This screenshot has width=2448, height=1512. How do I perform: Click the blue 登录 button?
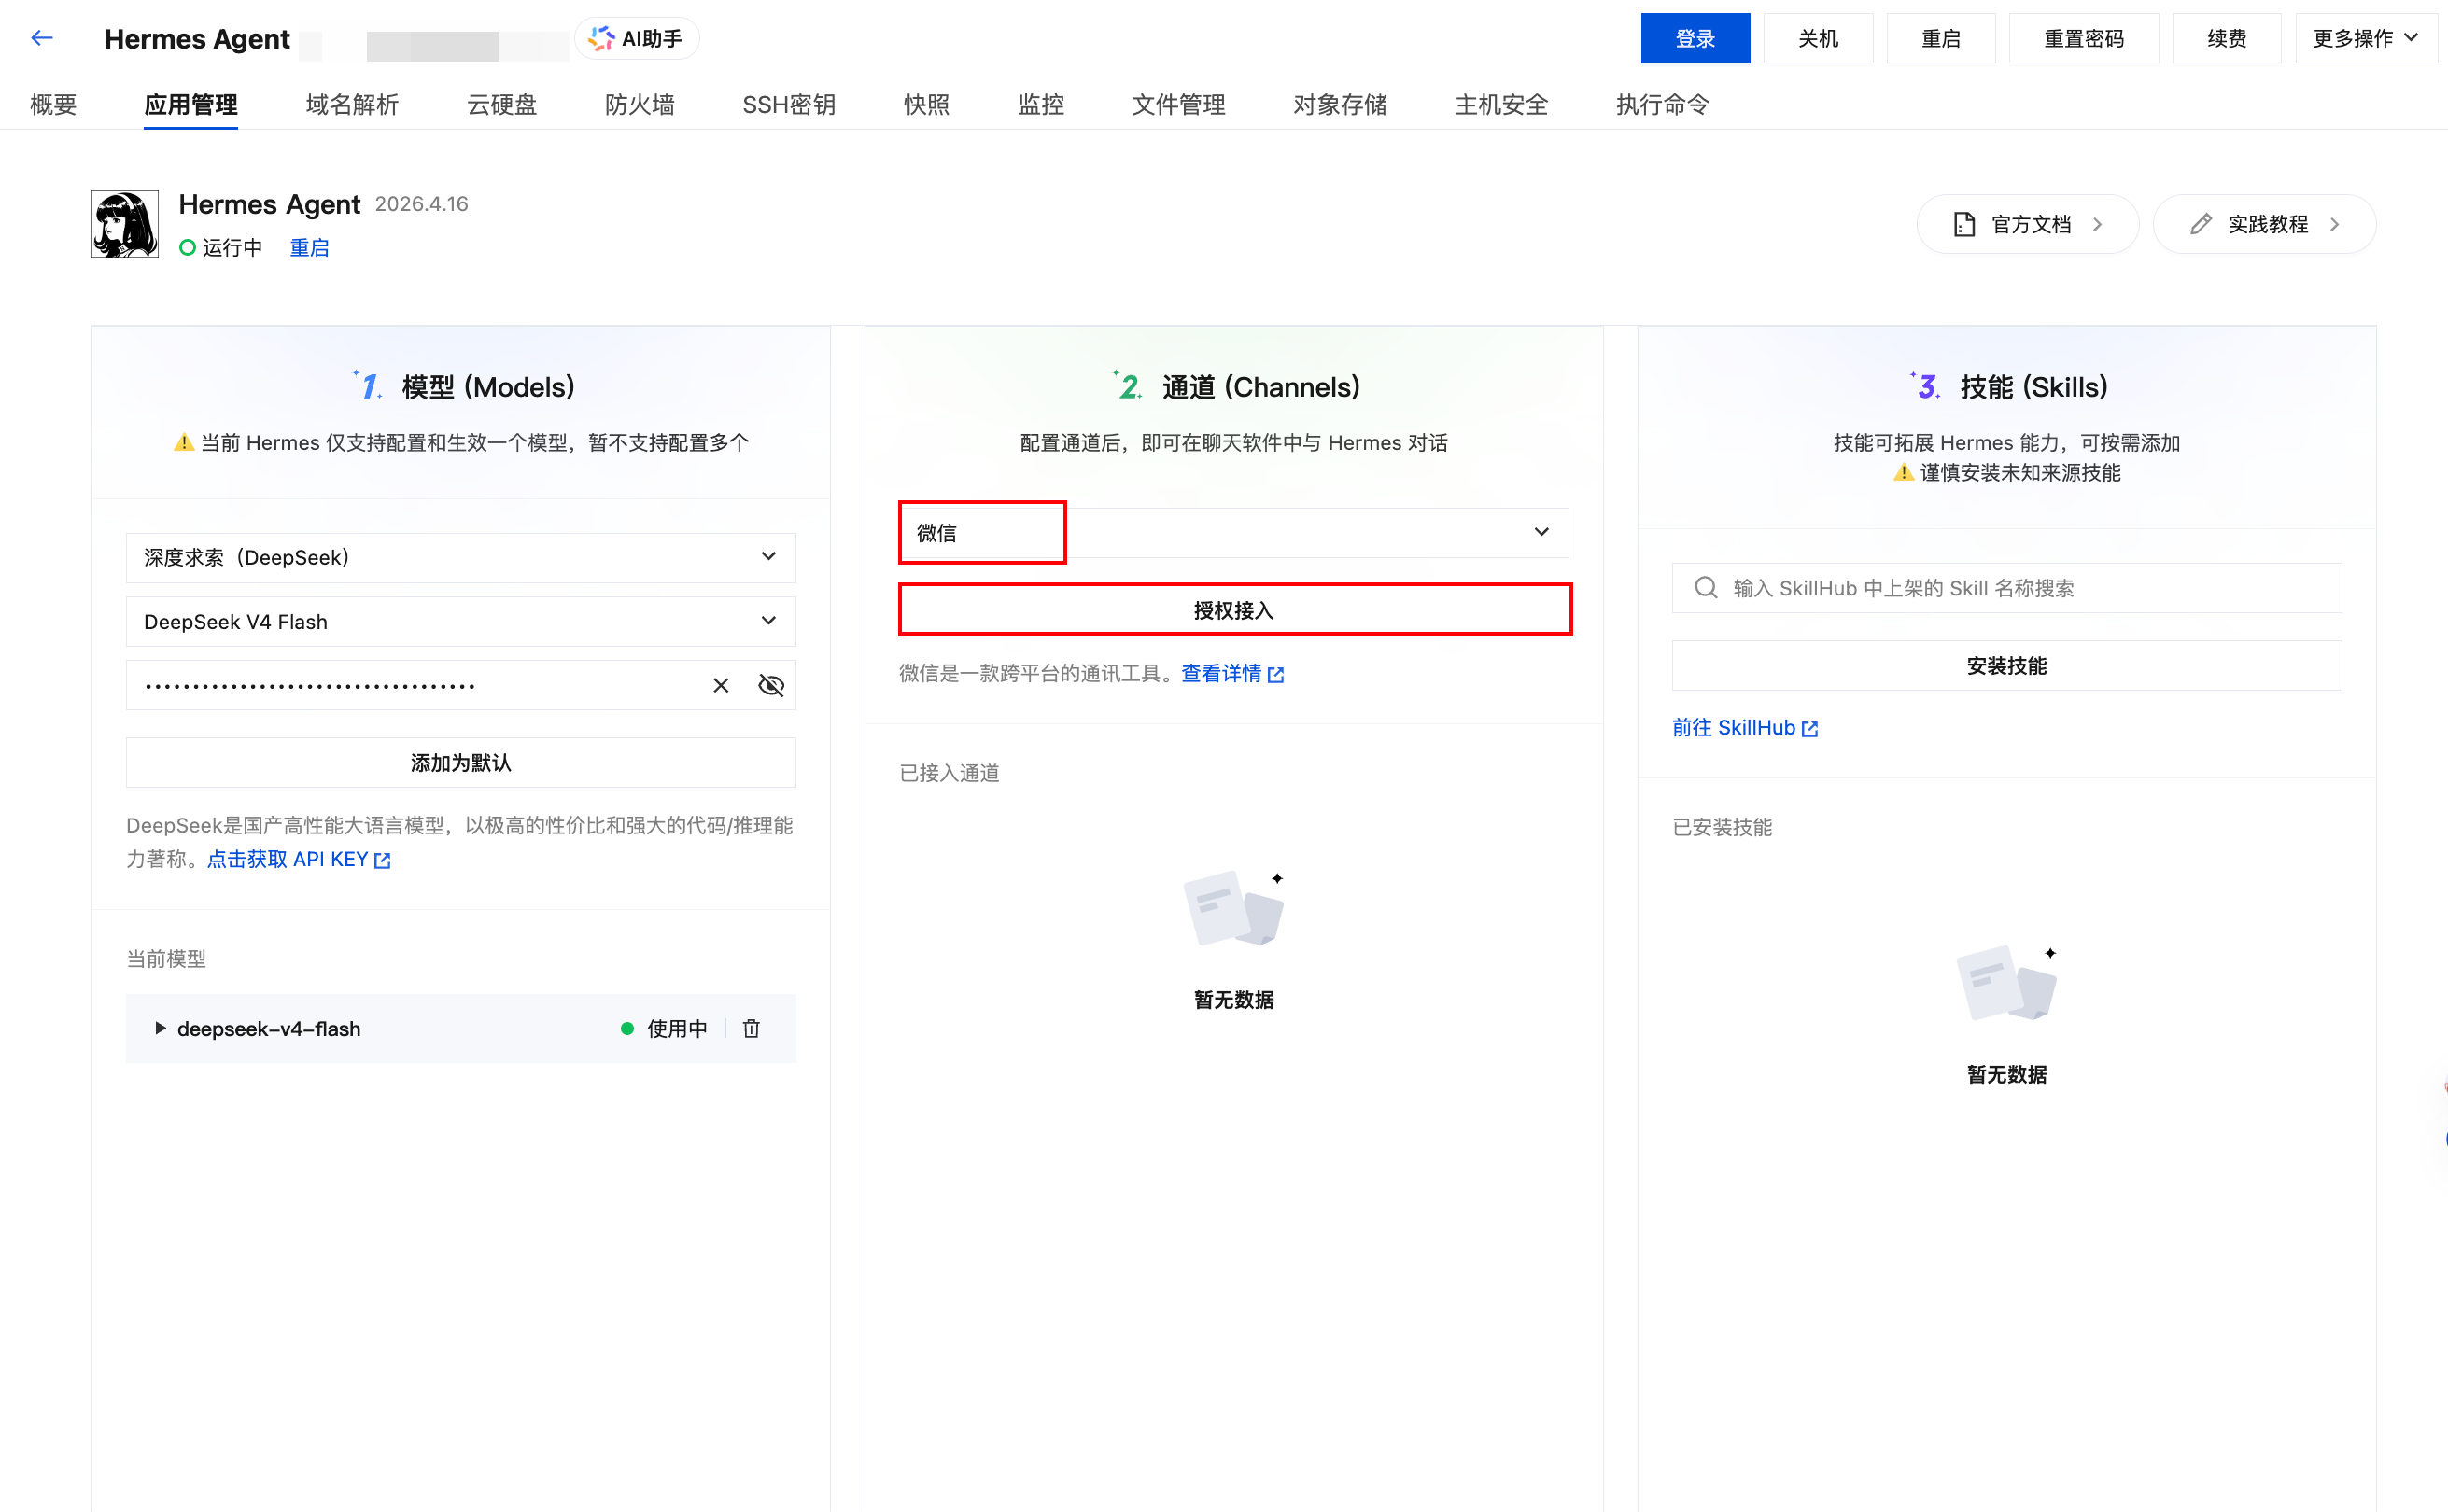[1695, 38]
